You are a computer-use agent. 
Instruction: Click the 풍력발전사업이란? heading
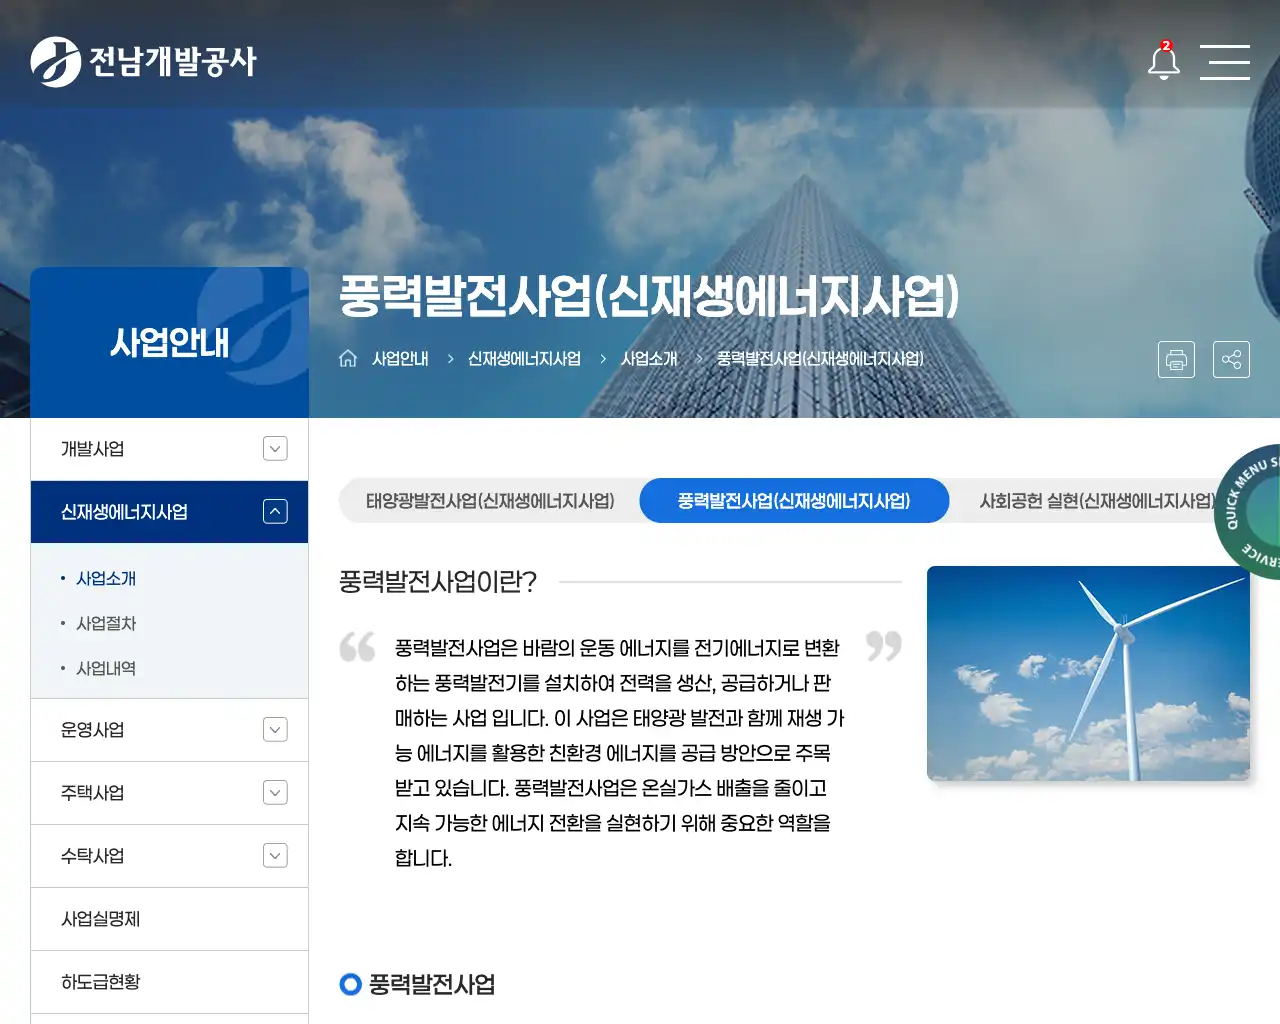click(438, 582)
